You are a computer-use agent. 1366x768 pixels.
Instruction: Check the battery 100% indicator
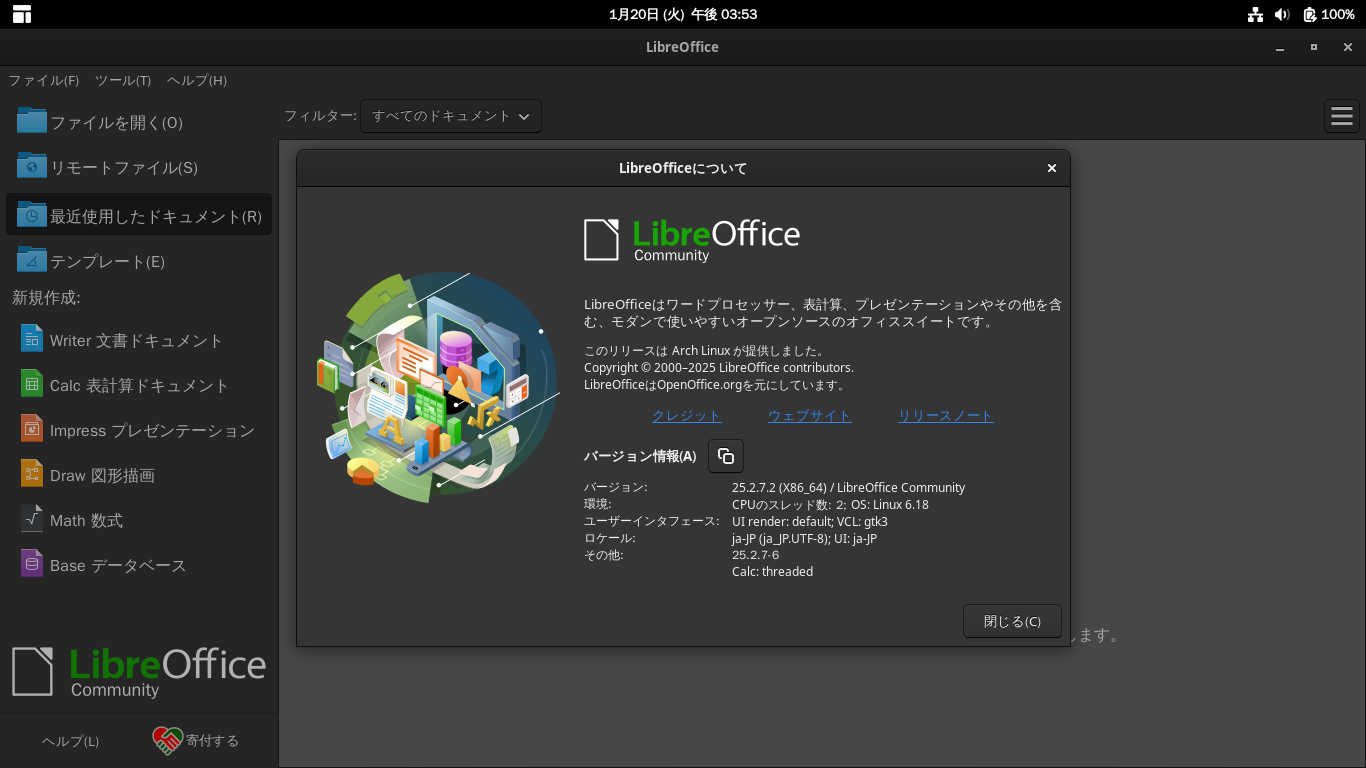(x=1329, y=14)
